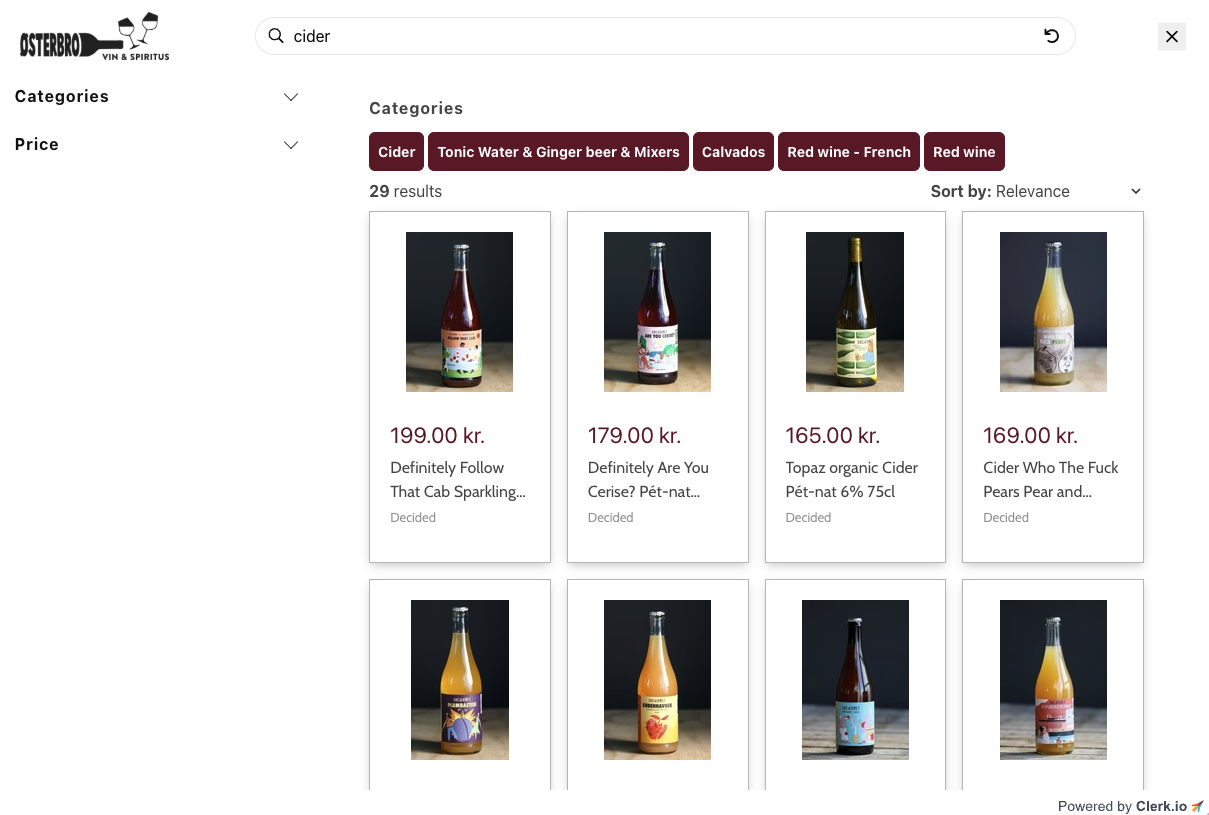This screenshot has height=815, width=1209.
Task: Open the purple-label Plumbastic bottle thumbnail
Action: [x=460, y=680]
